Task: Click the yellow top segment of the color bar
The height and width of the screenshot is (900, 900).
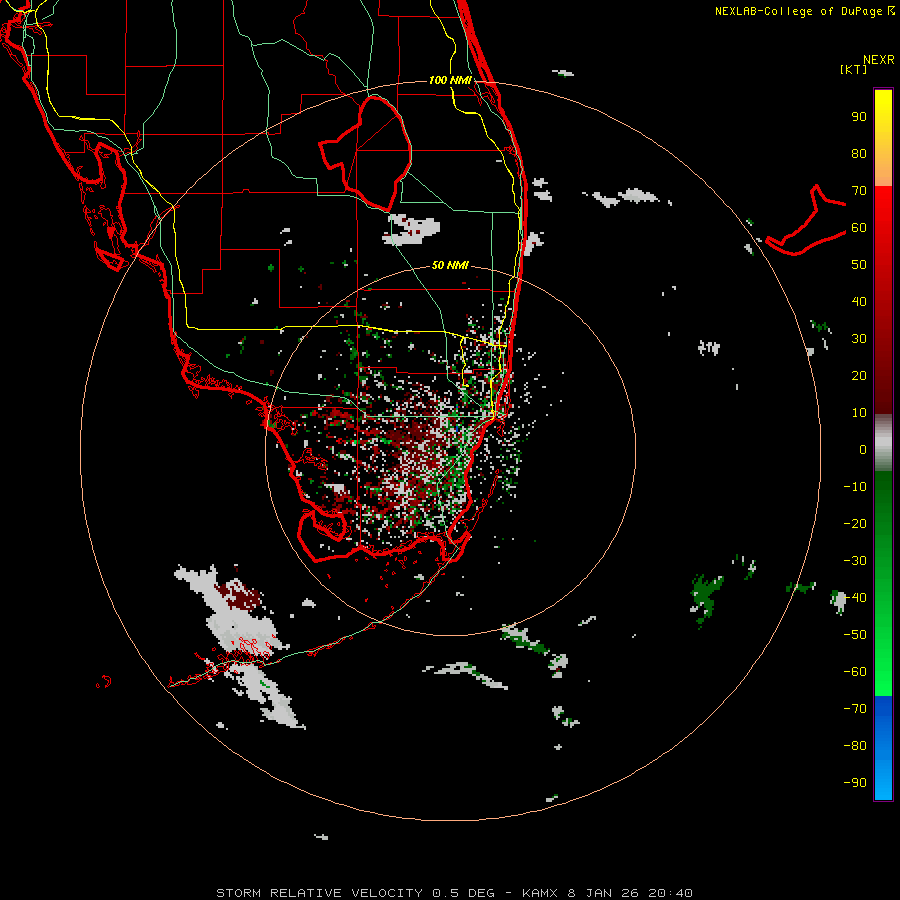Action: point(883,138)
